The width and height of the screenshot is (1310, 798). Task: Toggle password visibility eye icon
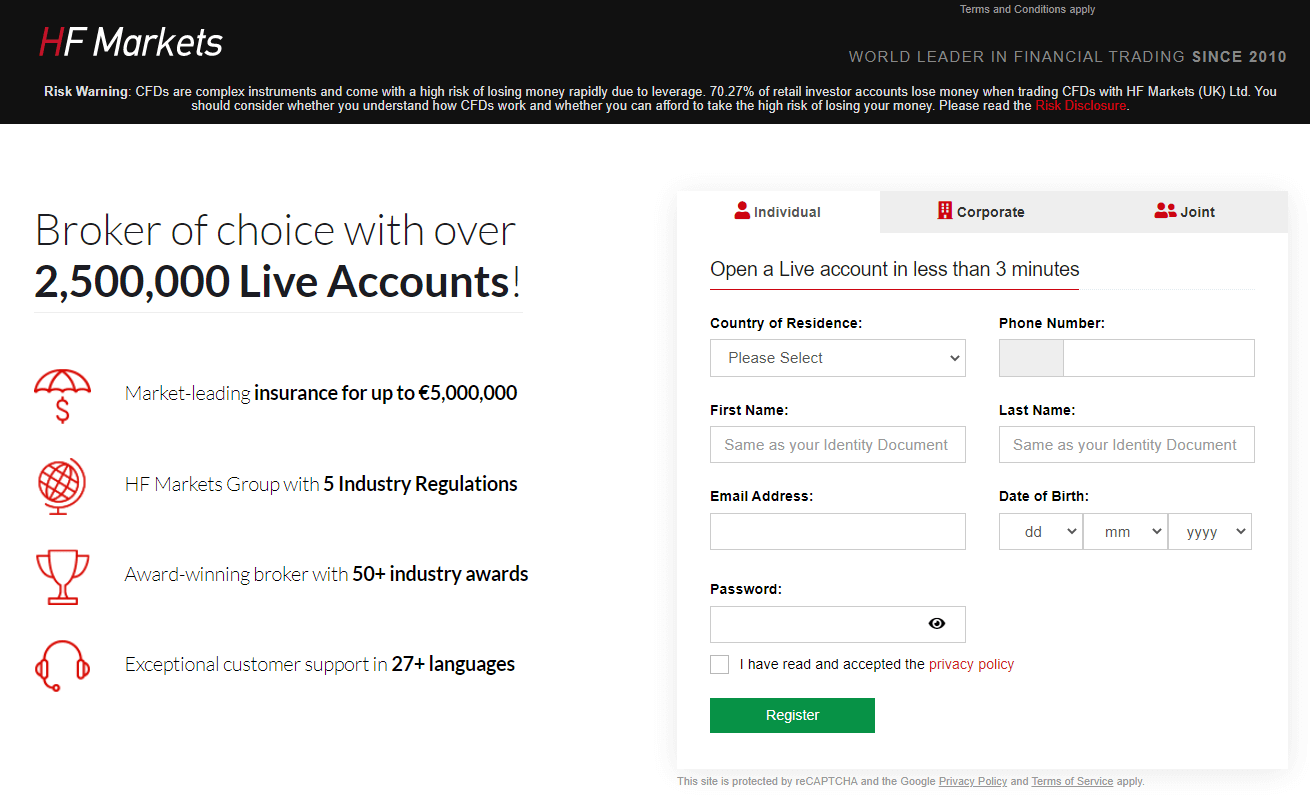tap(936, 623)
